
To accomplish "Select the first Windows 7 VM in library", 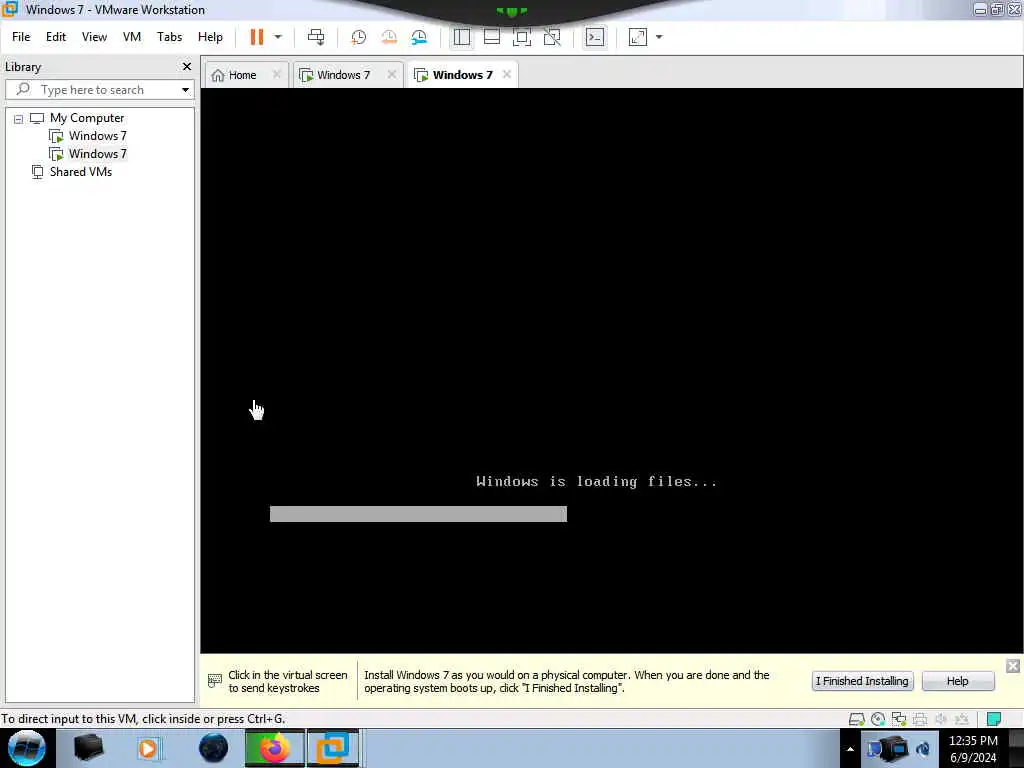I will click(x=97, y=136).
